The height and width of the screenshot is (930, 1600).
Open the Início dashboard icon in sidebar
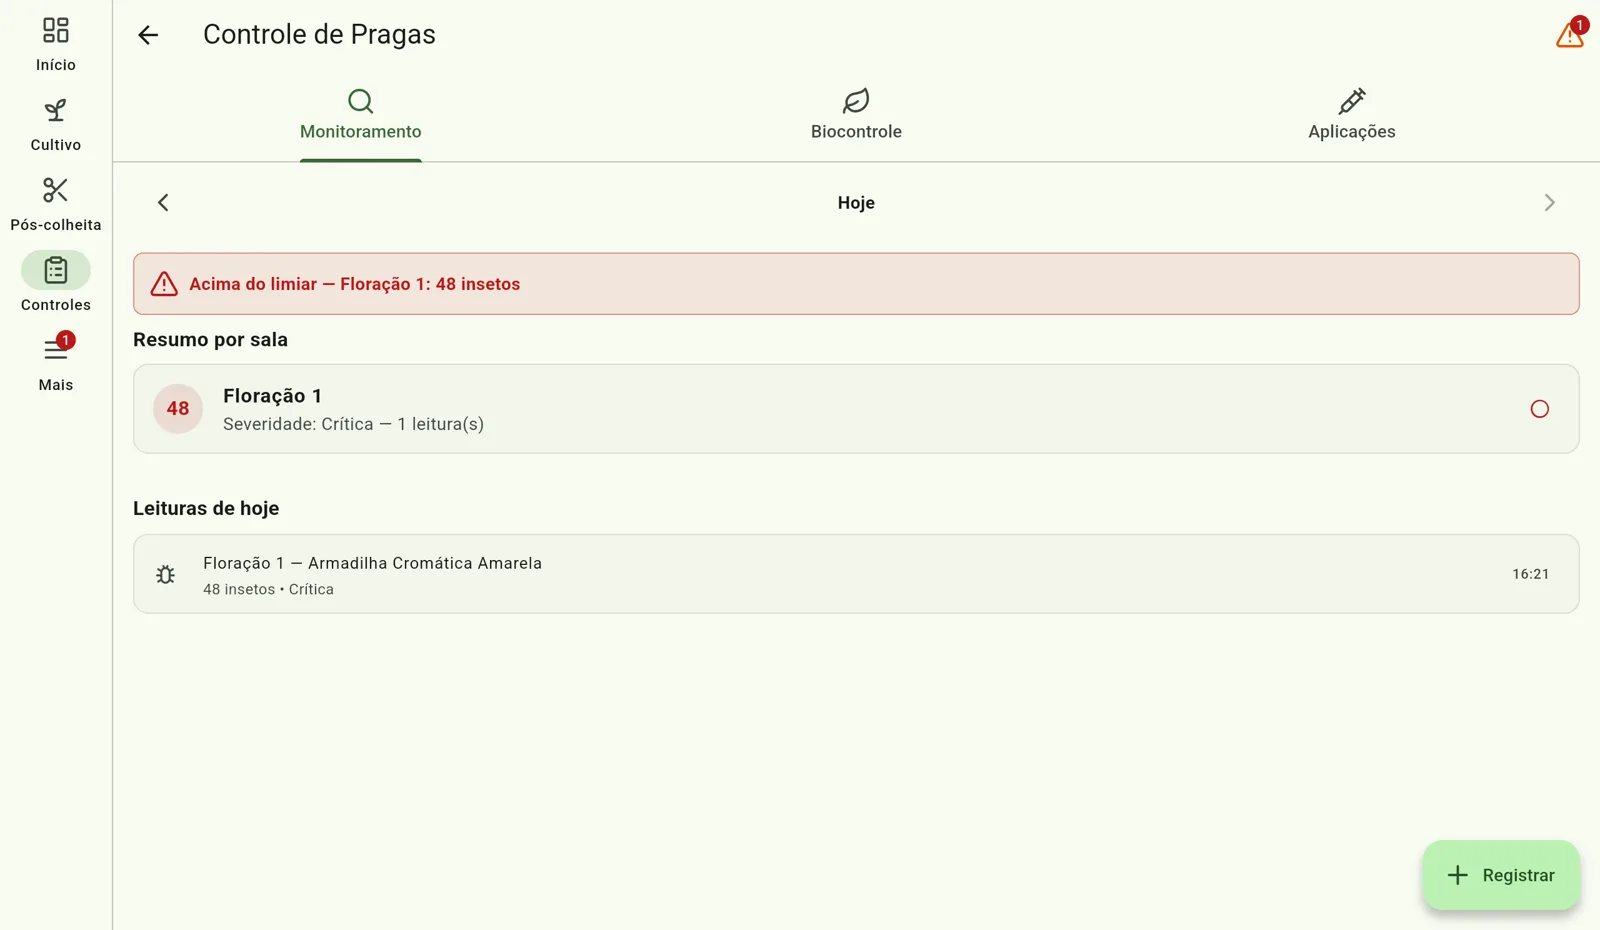click(56, 30)
